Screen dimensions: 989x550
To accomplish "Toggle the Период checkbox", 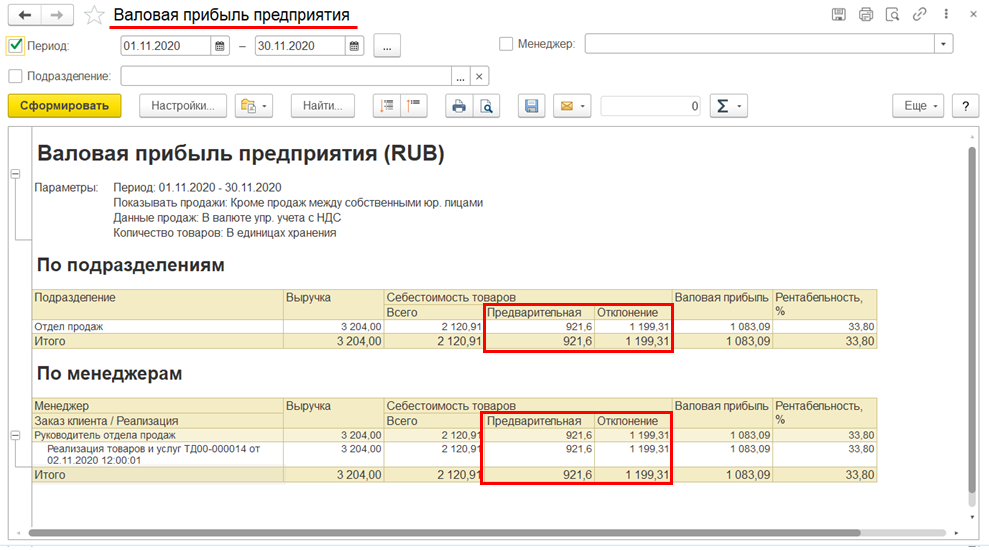I will tap(15, 45).
